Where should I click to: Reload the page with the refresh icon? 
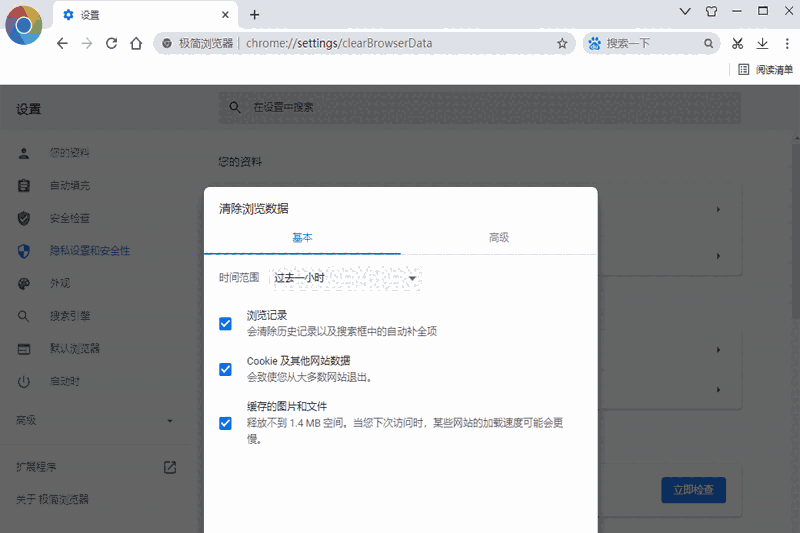(112, 43)
